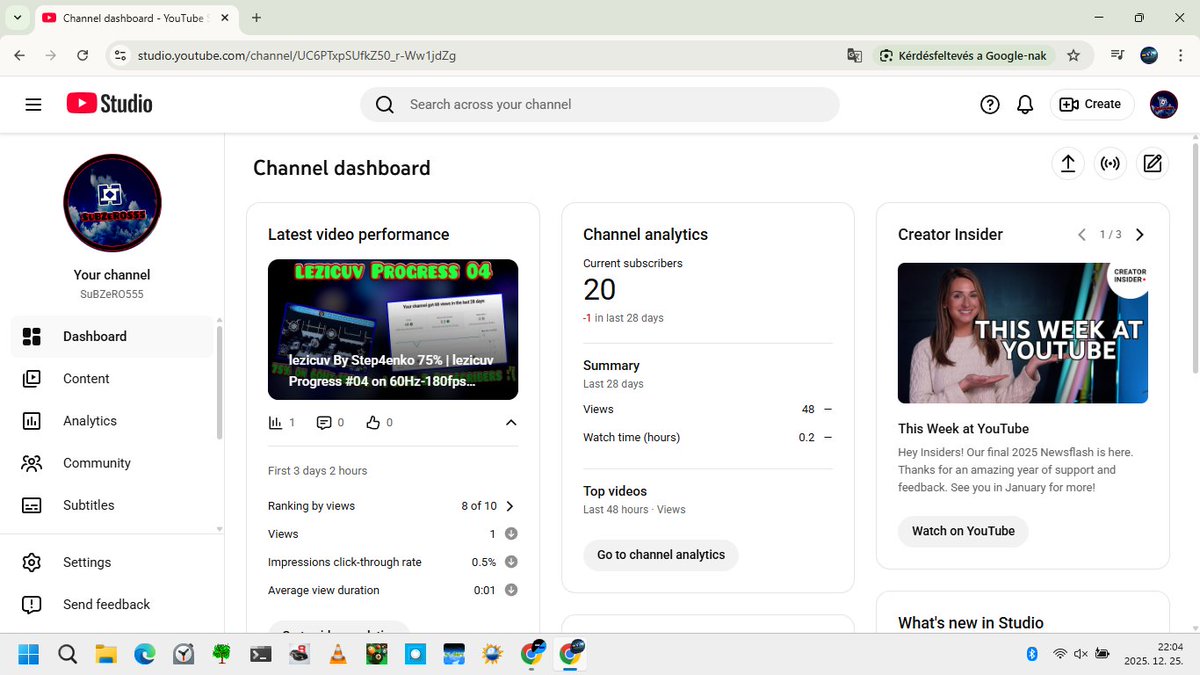Bookmark this page with star icon

click(x=1074, y=56)
